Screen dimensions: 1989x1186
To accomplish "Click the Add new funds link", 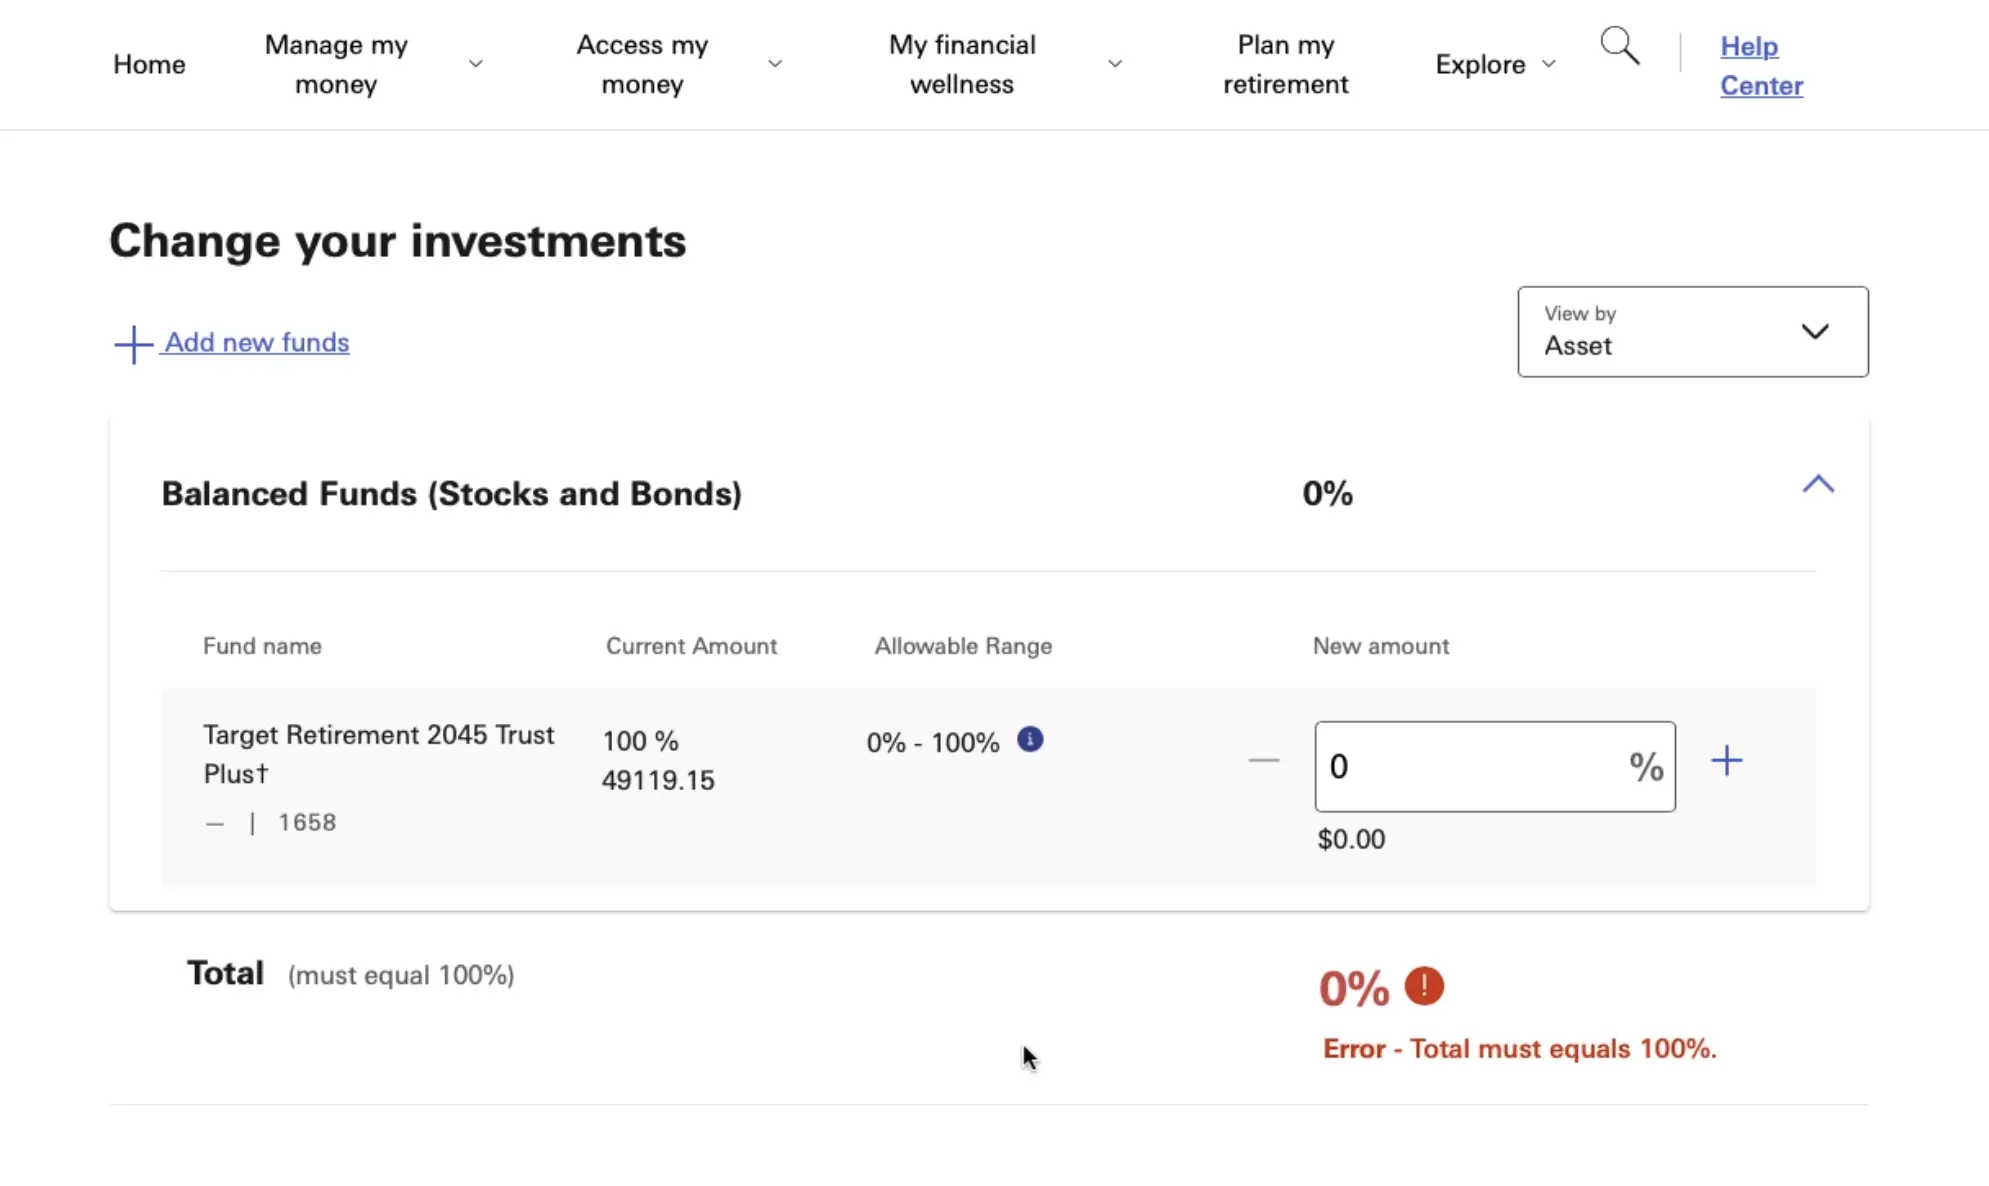I will pos(257,342).
